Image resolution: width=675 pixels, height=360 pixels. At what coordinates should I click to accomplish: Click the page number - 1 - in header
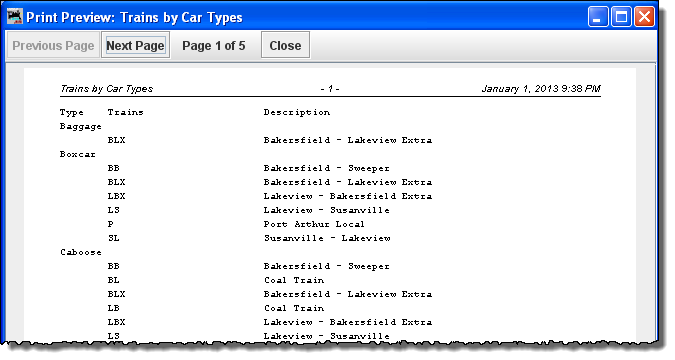click(x=330, y=89)
